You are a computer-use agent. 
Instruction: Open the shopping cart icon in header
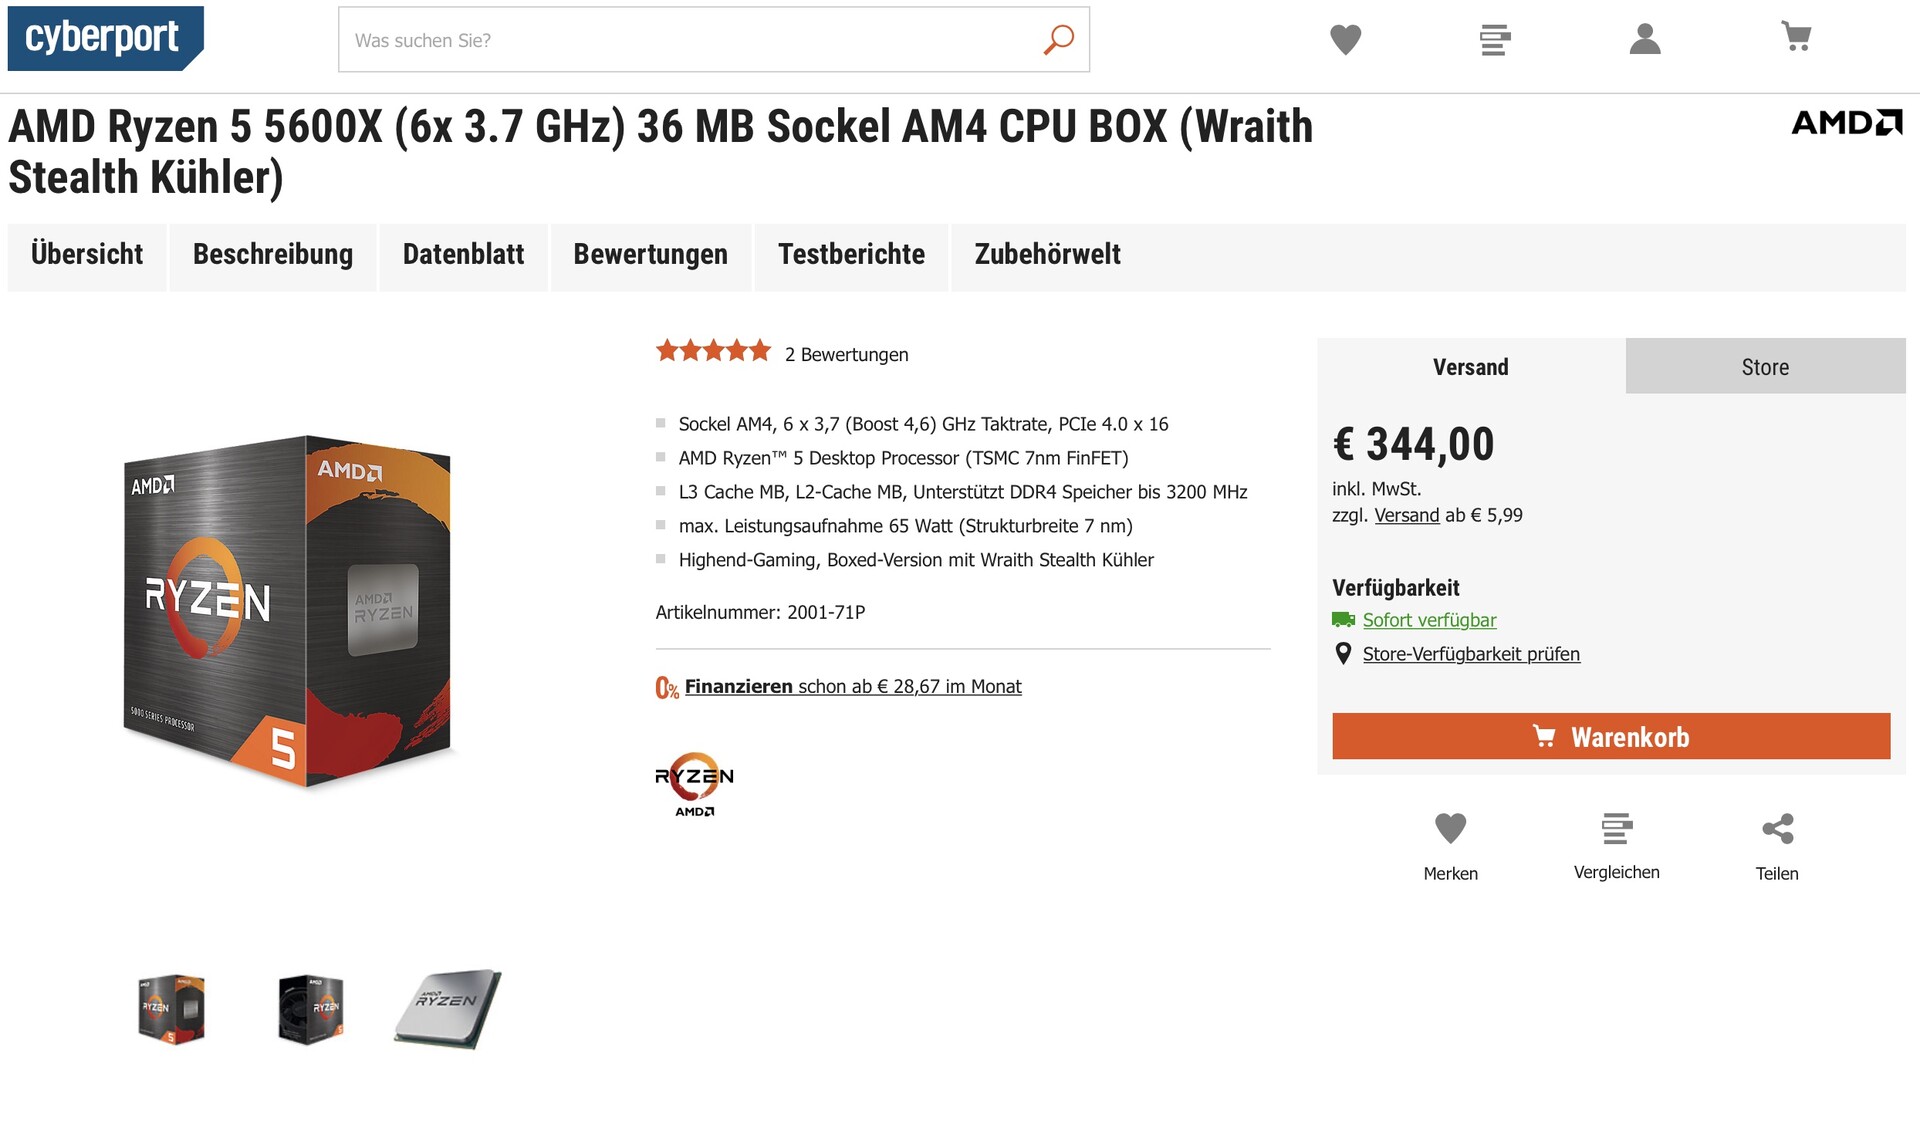tap(1796, 37)
